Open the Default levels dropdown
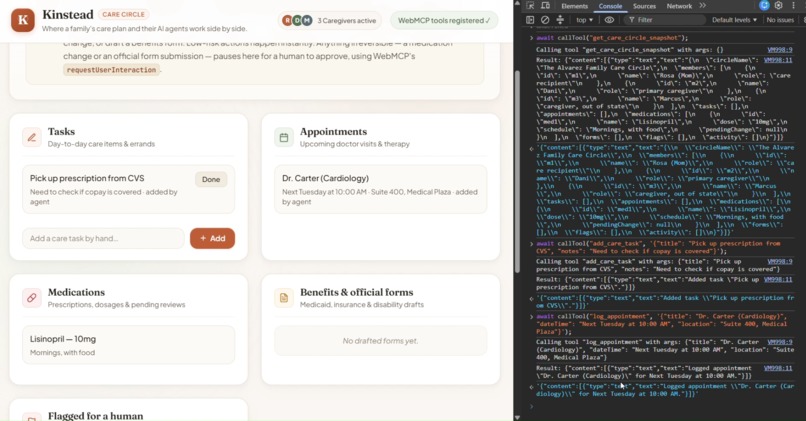 point(734,20)
